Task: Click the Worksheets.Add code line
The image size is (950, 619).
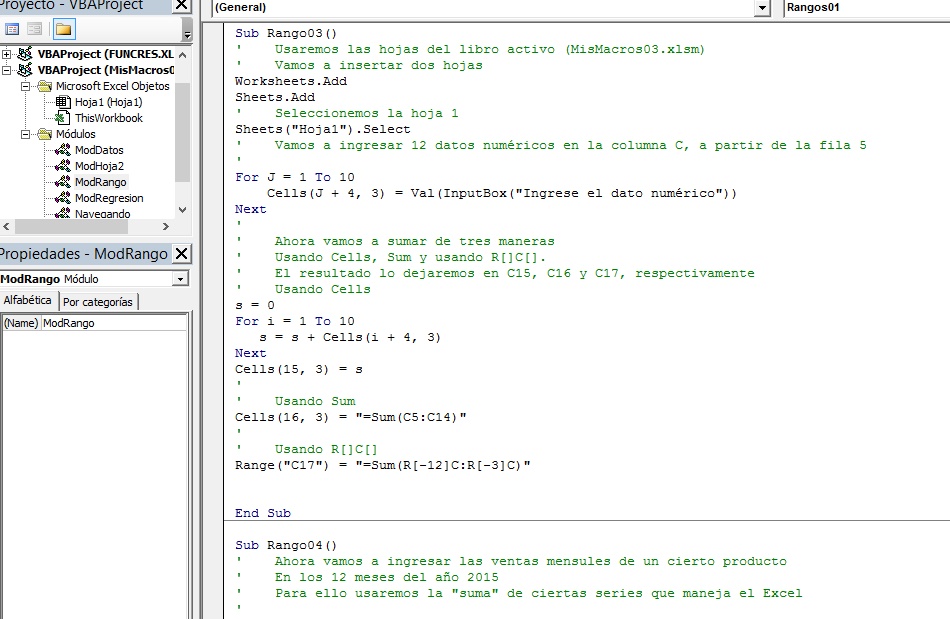Action: 291,81
